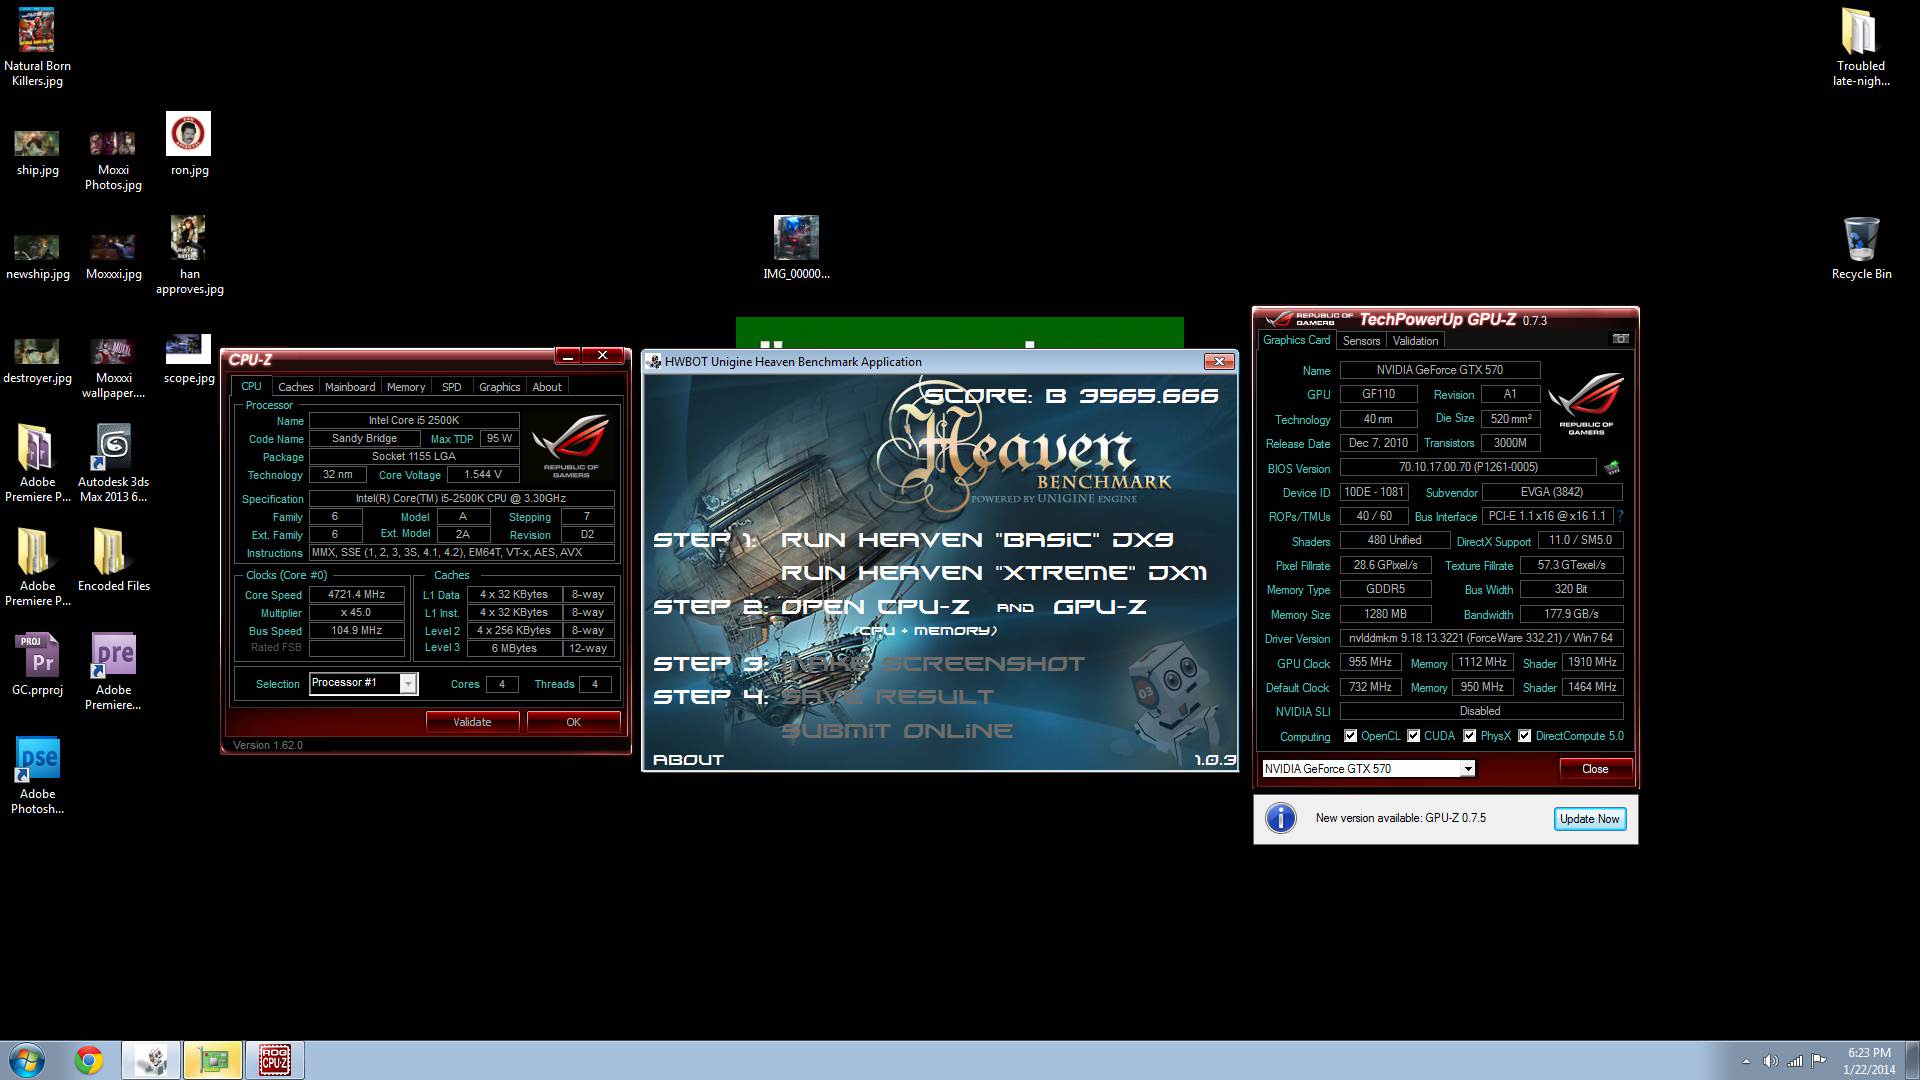Viewport: 1920px width, 1080px height.
Task: Click GPU-Z link in Heaven step 2
Action: tap(1100, 607)
